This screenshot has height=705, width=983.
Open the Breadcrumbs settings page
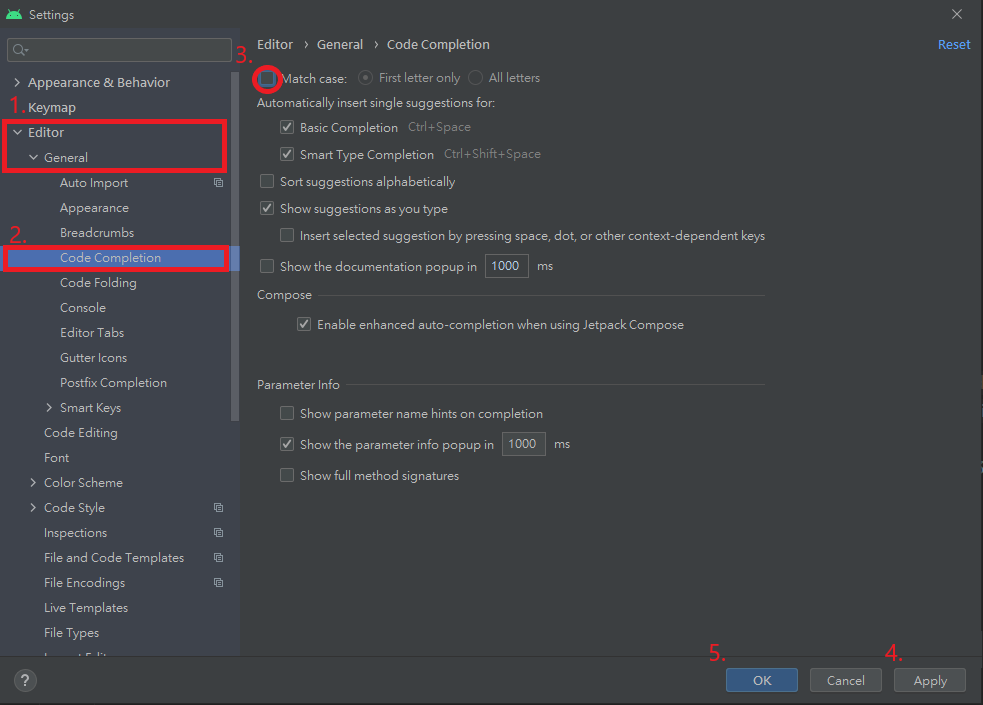pos(97,232)
